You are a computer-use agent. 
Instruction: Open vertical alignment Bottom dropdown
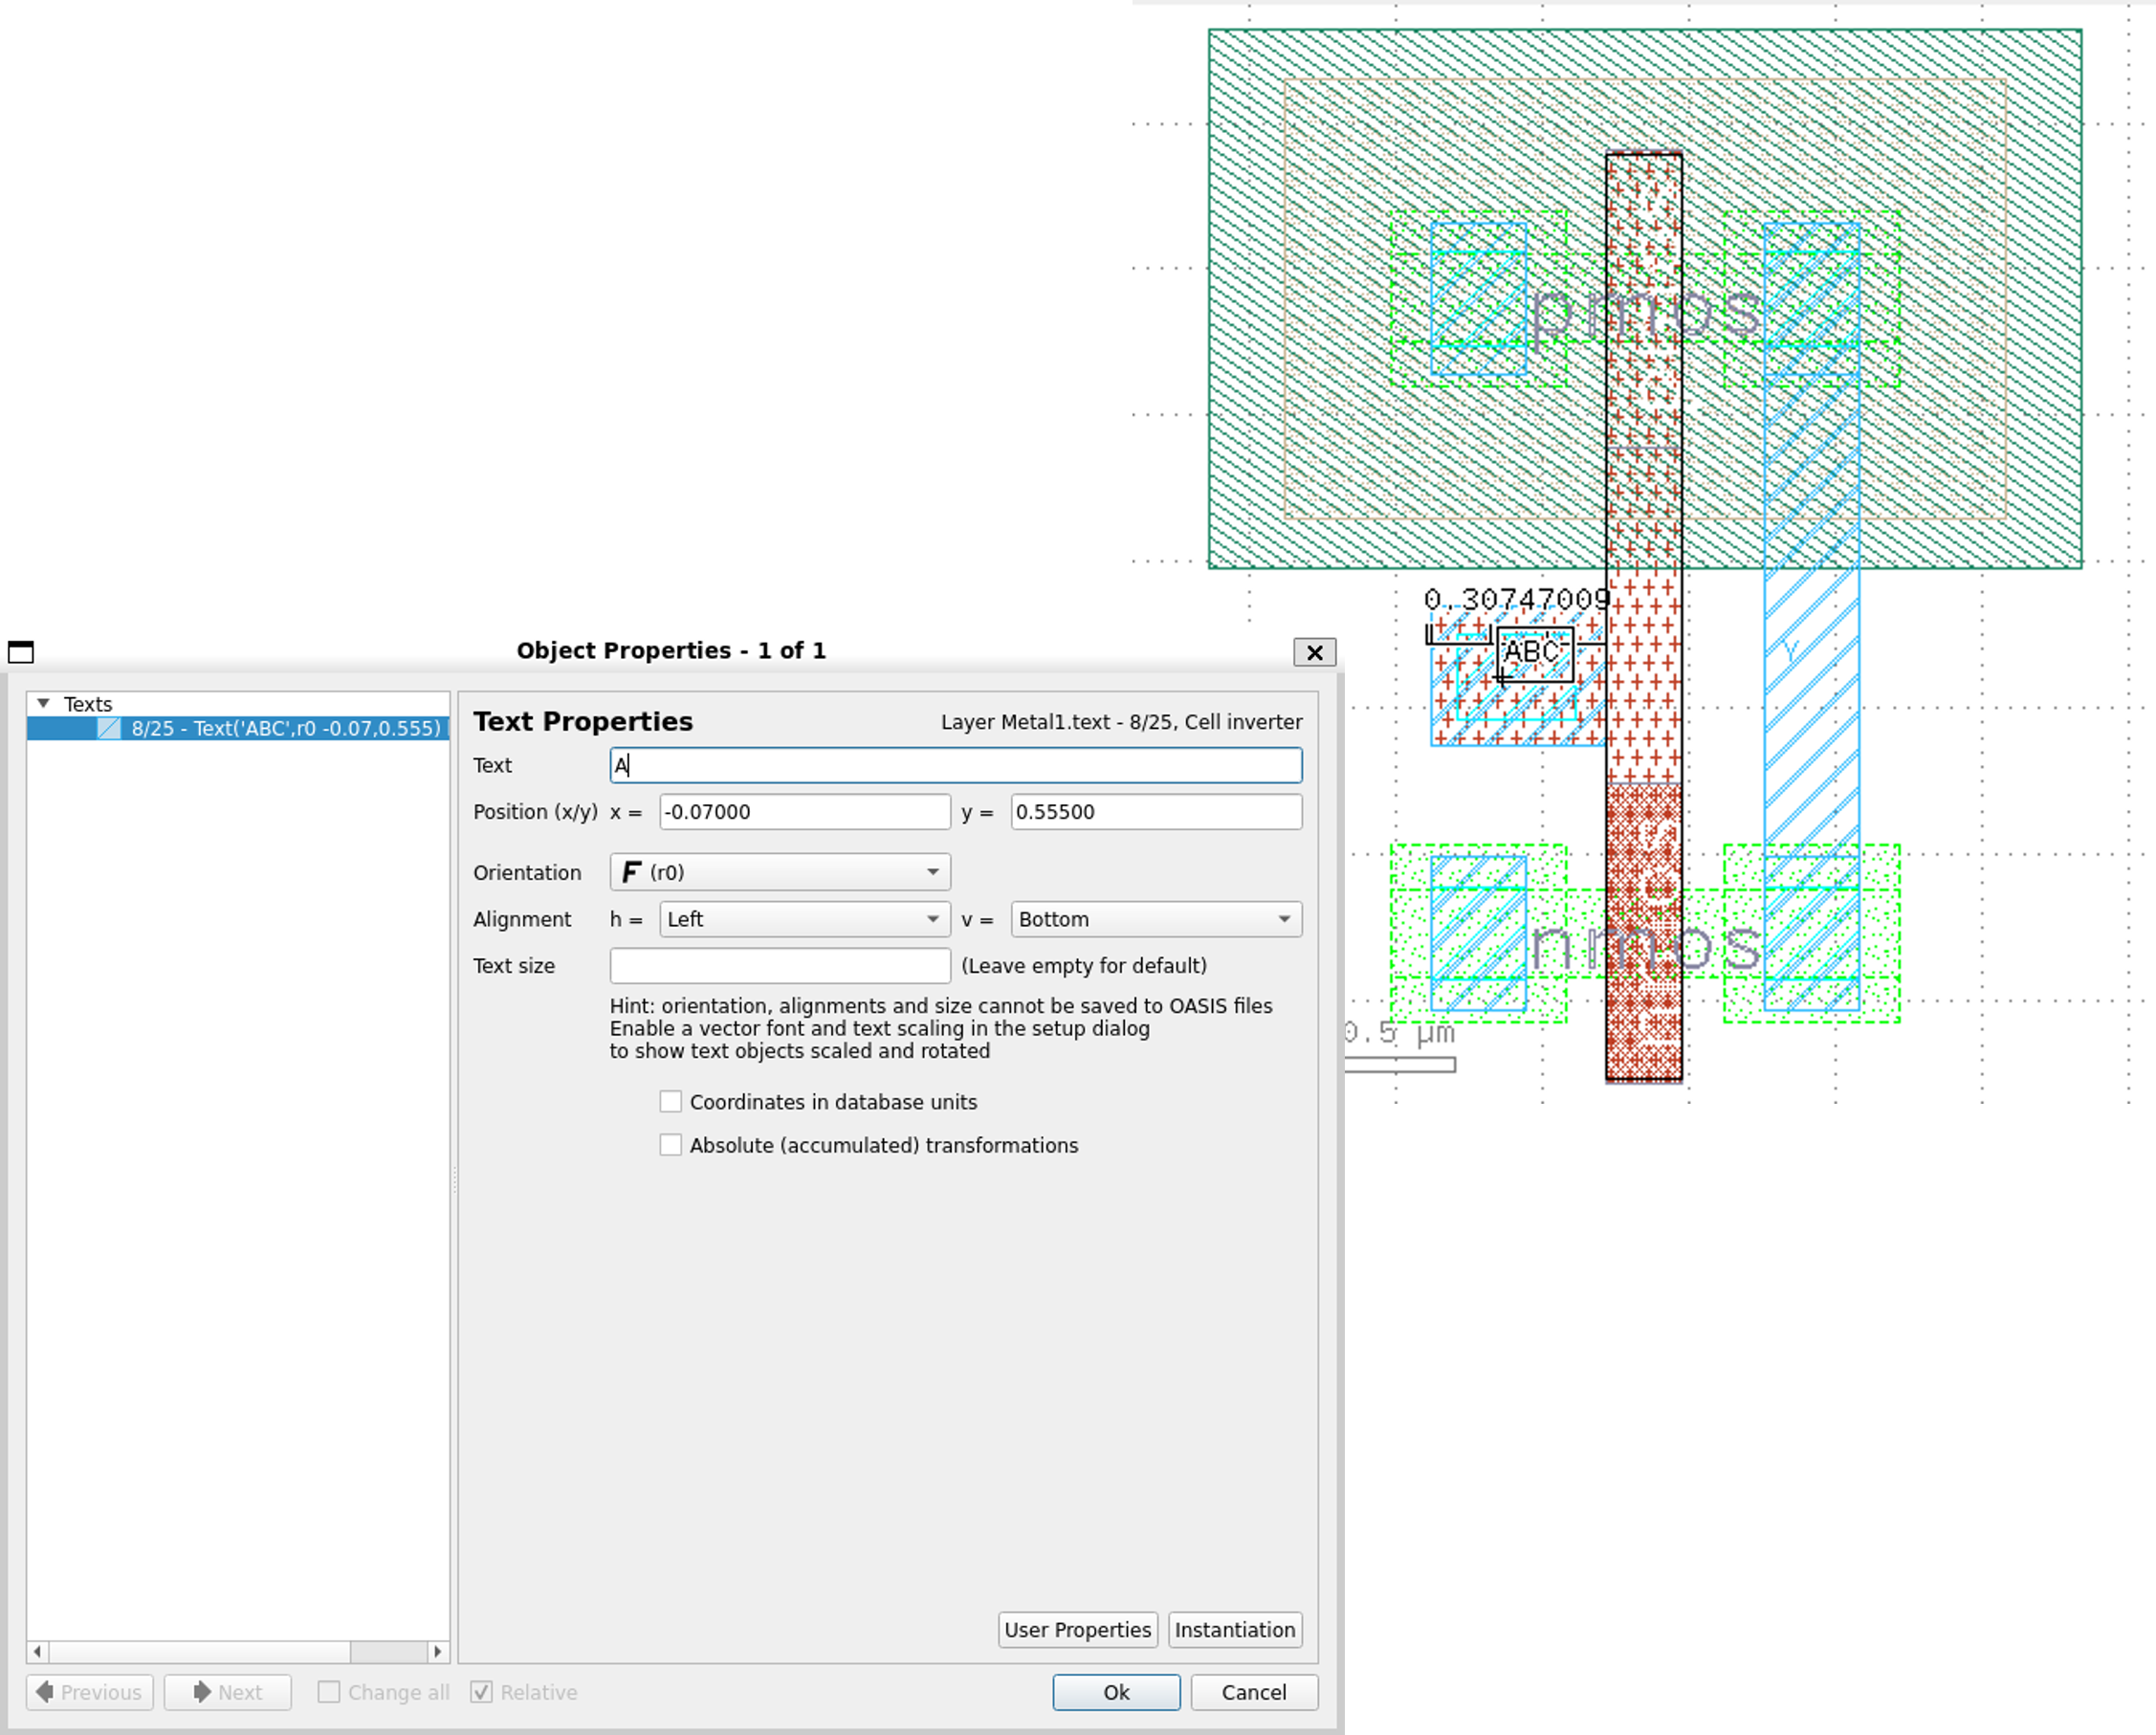[x=1155, y=919]
